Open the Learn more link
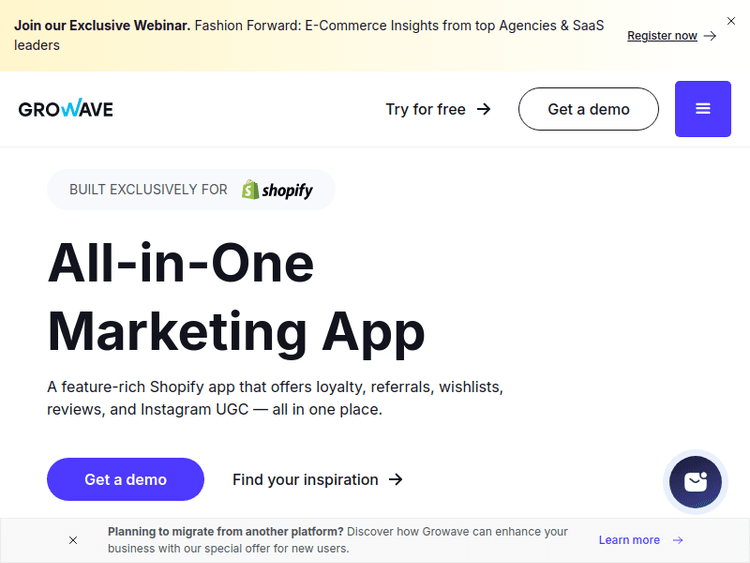The width and height of the screenshot is (750, 563). (x=629, y=540)
